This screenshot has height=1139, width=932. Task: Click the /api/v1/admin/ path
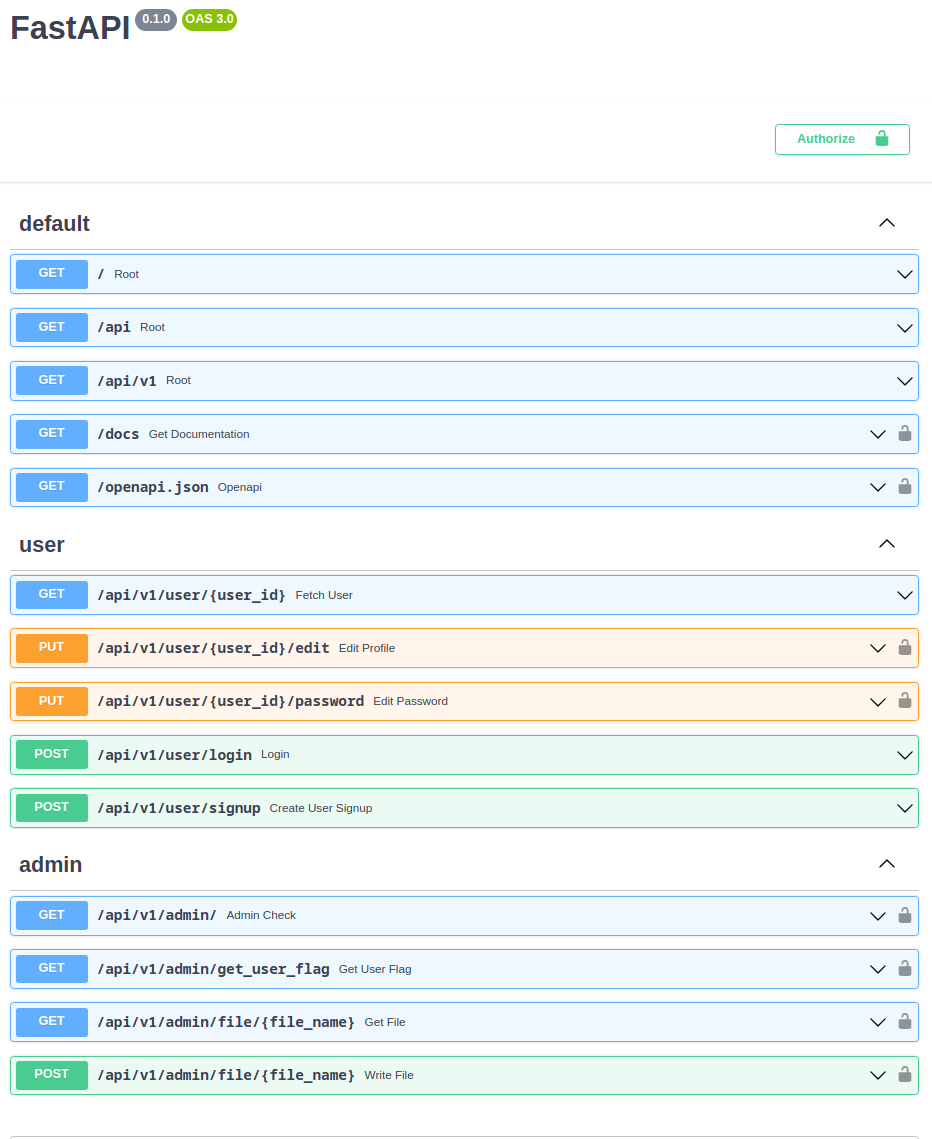157,915
